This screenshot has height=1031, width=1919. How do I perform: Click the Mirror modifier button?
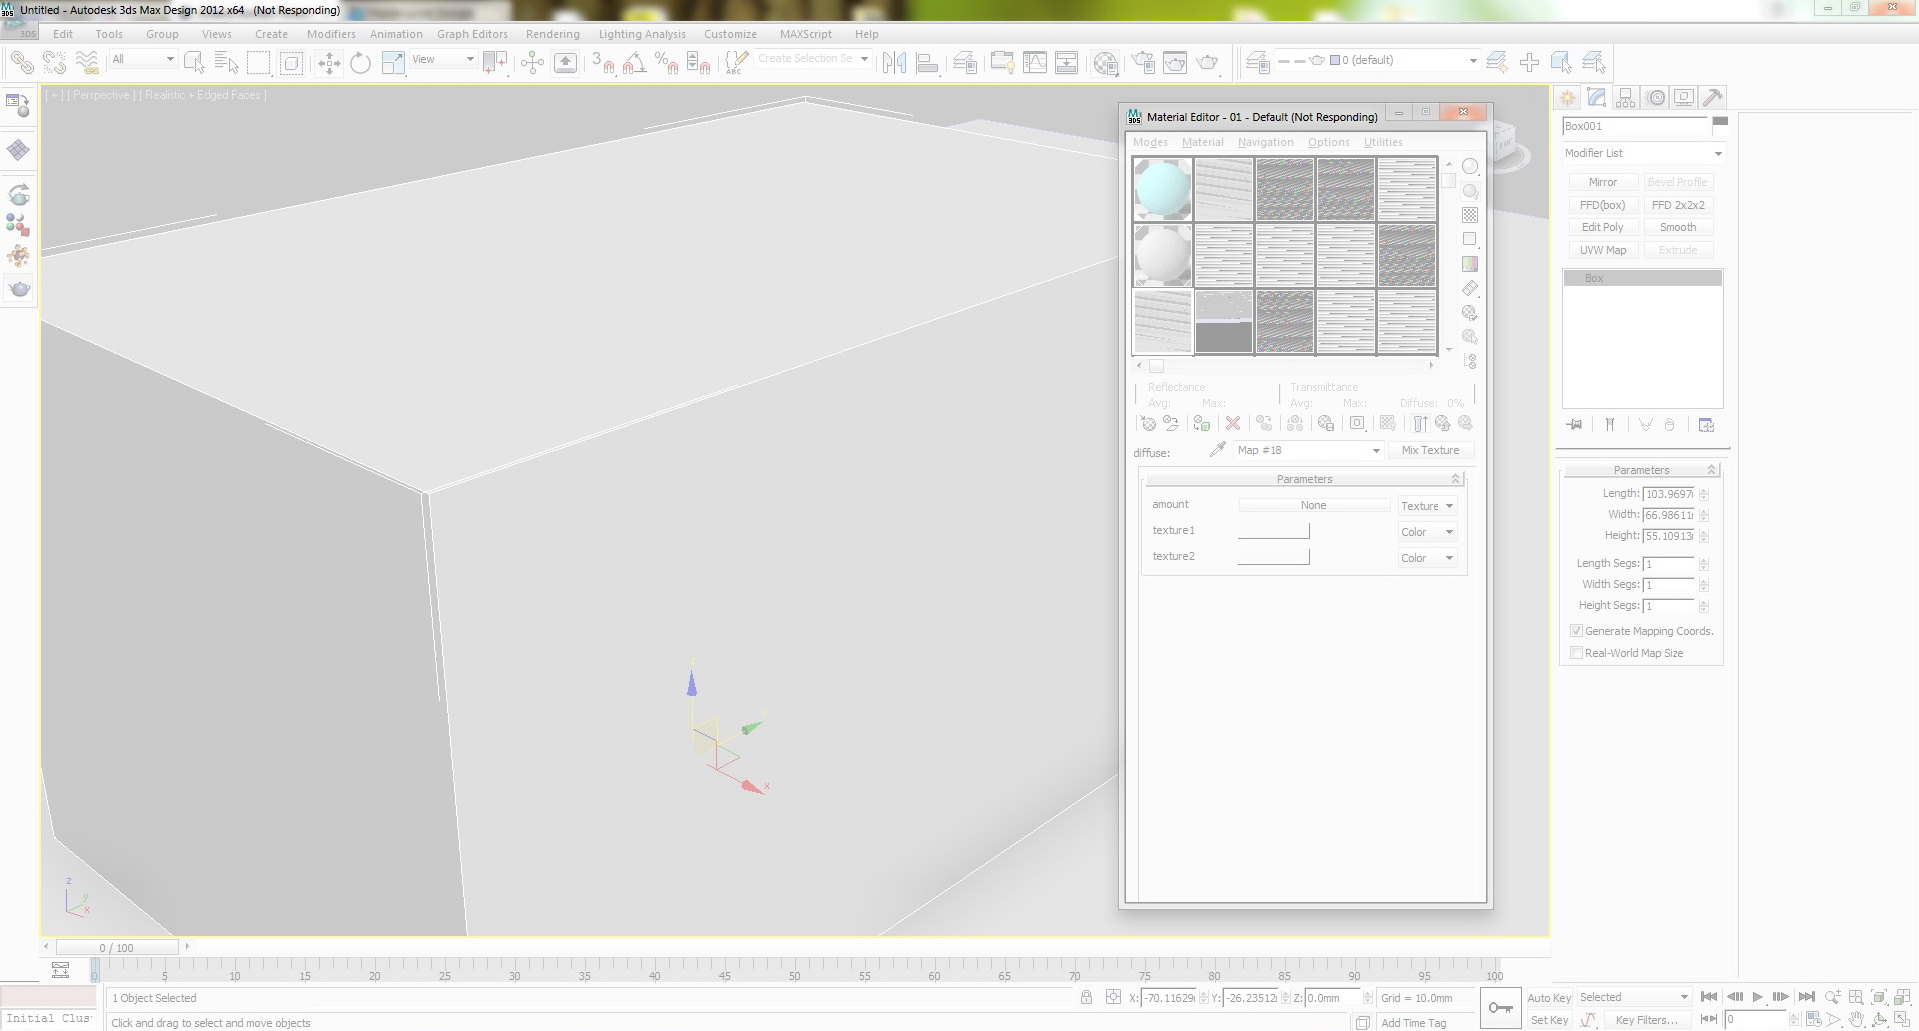(1603, 182)
